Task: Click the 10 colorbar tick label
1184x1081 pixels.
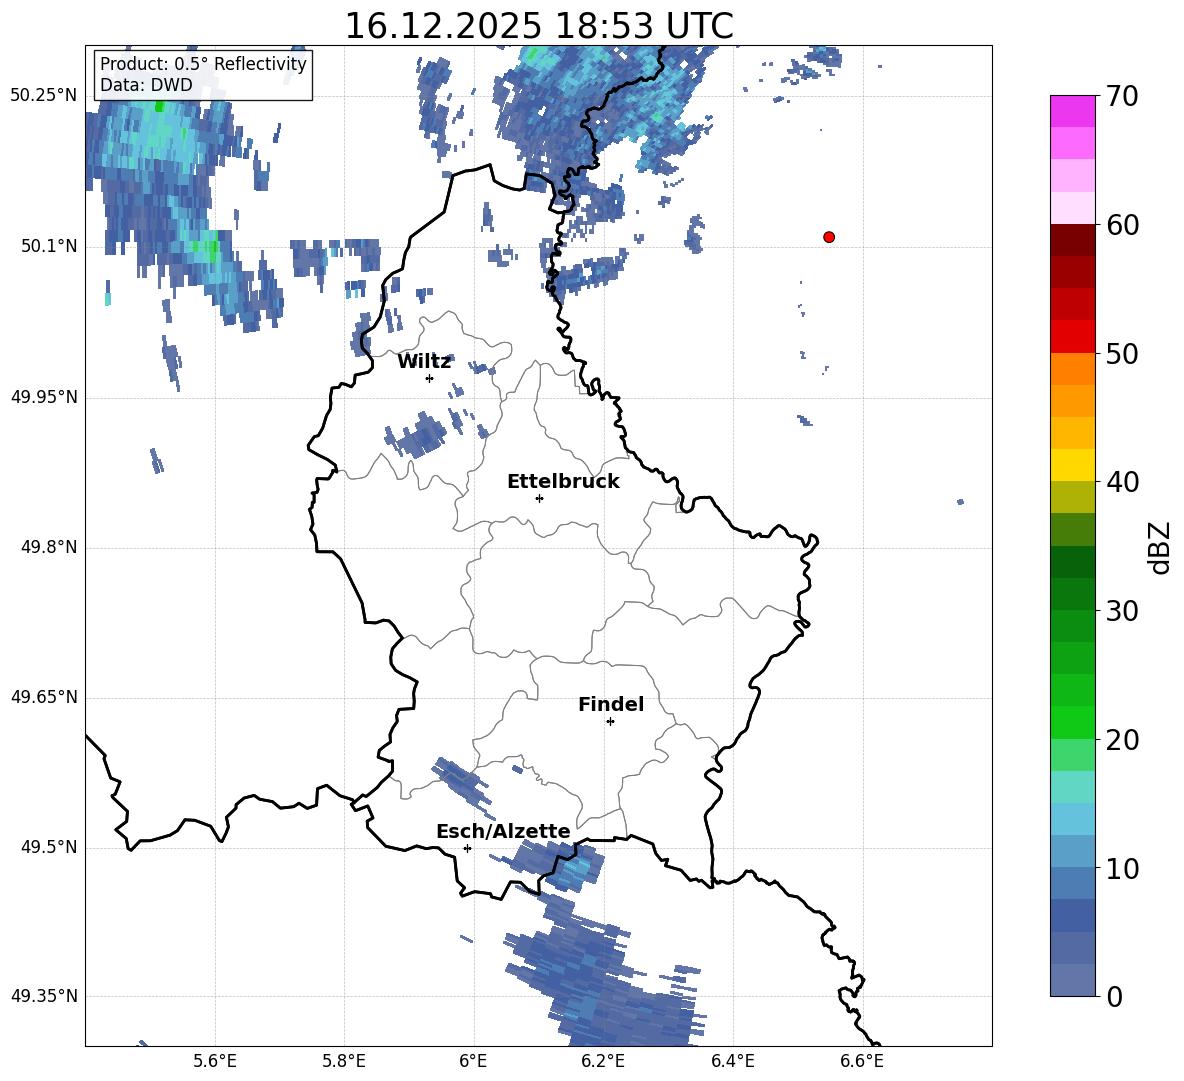Action: point(1123,868)
